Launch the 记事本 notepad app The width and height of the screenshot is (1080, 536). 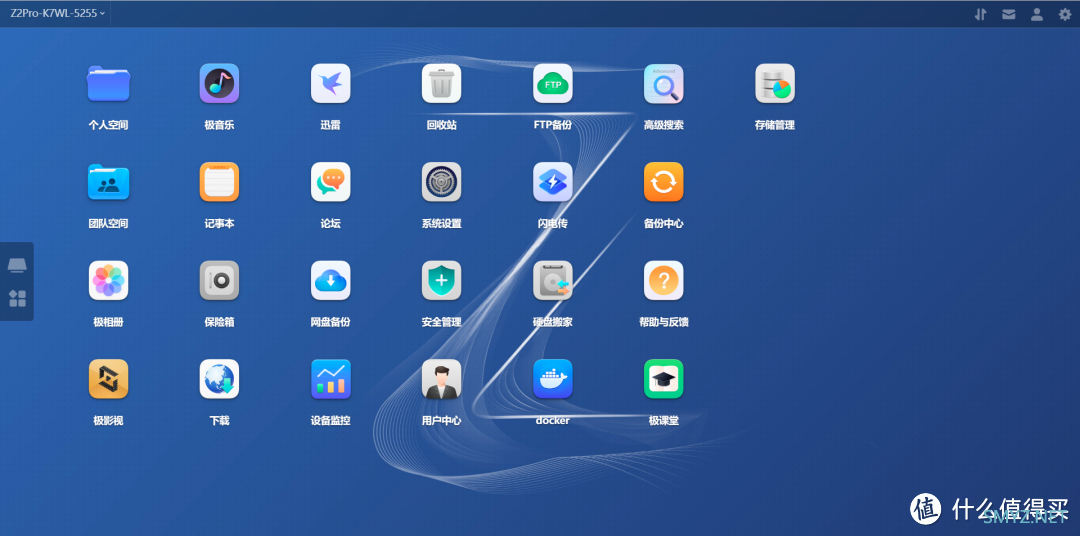click(219, 182)
